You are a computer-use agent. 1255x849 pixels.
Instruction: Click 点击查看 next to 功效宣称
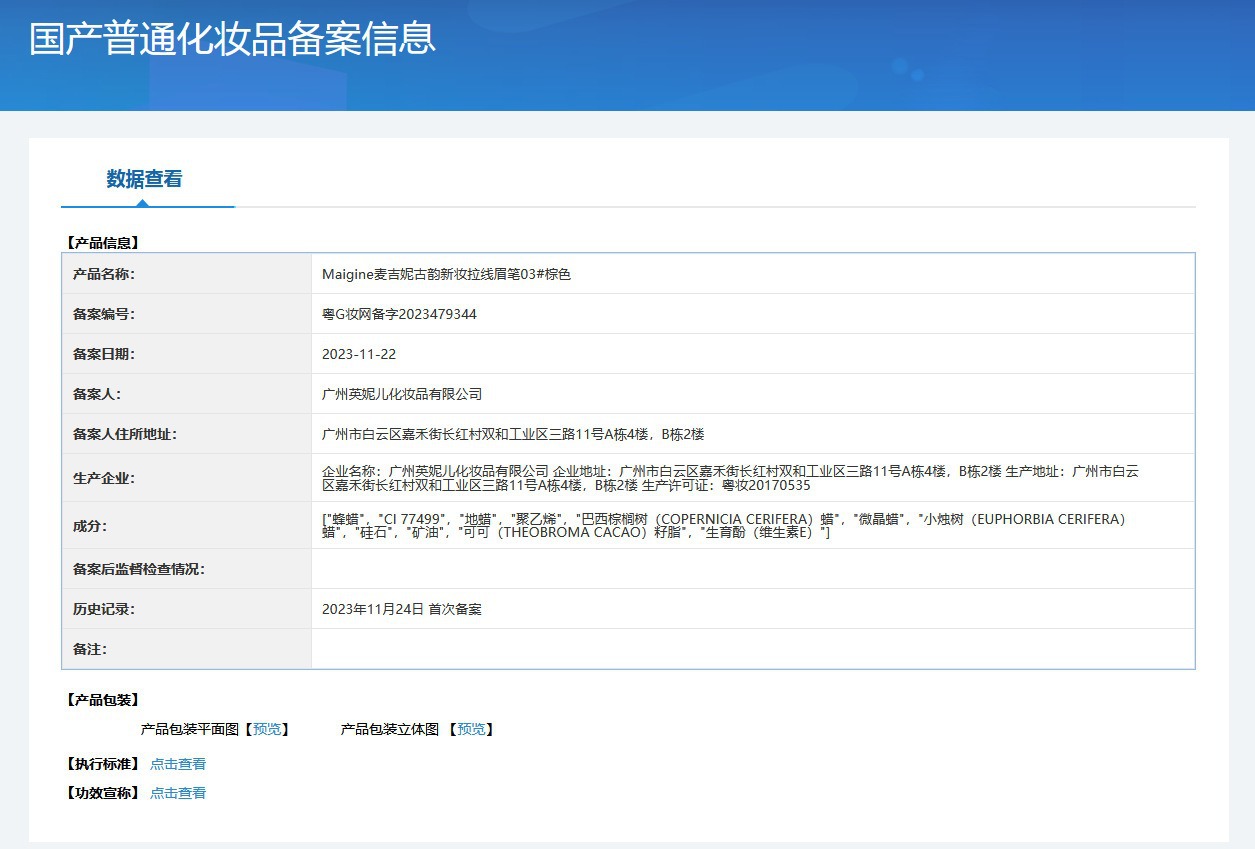click(x=178, y=794)
